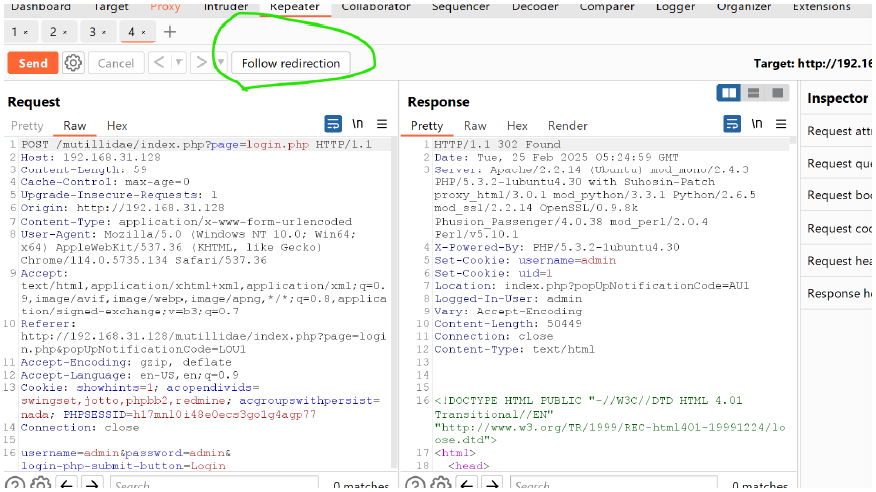Switch Request view to Pretty
The image size is (876, 492).
(27, 126)
